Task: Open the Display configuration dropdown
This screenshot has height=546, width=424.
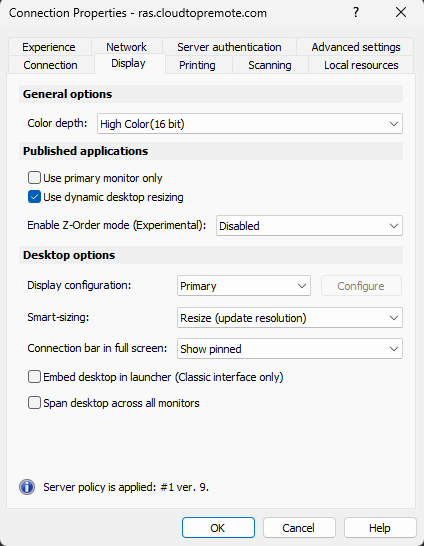Action: point(244,286)
